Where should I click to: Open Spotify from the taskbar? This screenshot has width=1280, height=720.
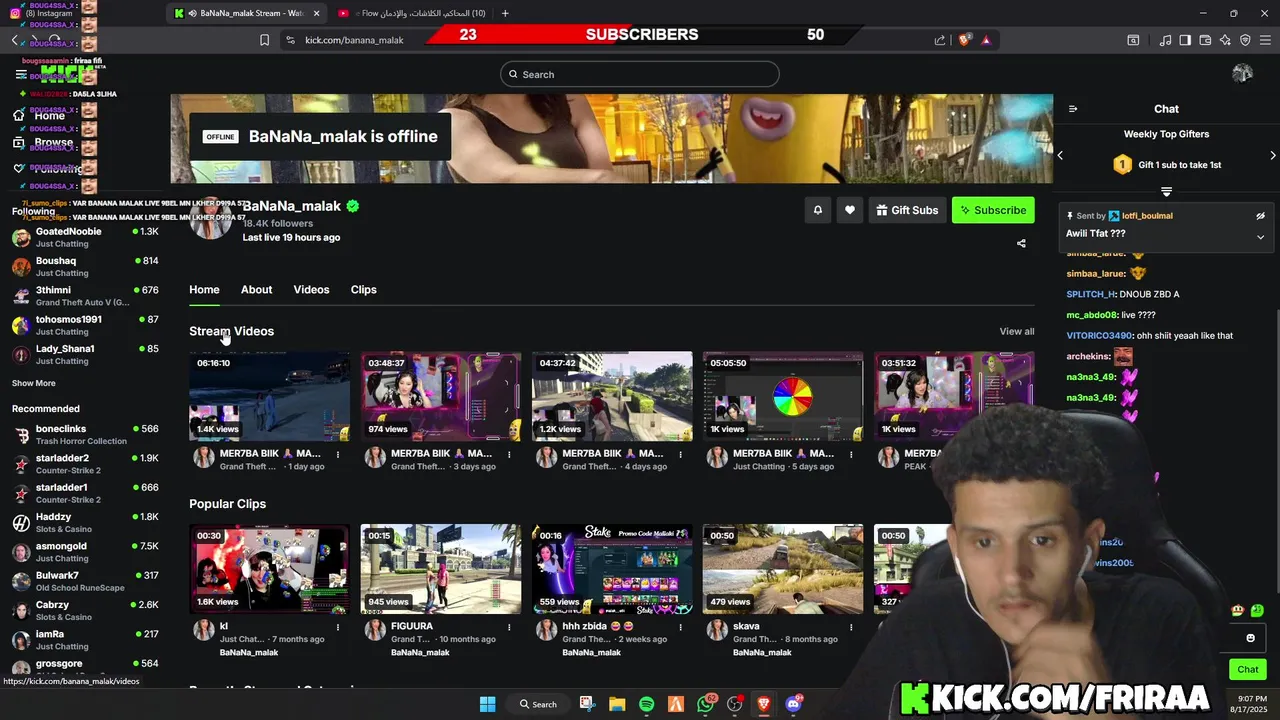[646, 704]
